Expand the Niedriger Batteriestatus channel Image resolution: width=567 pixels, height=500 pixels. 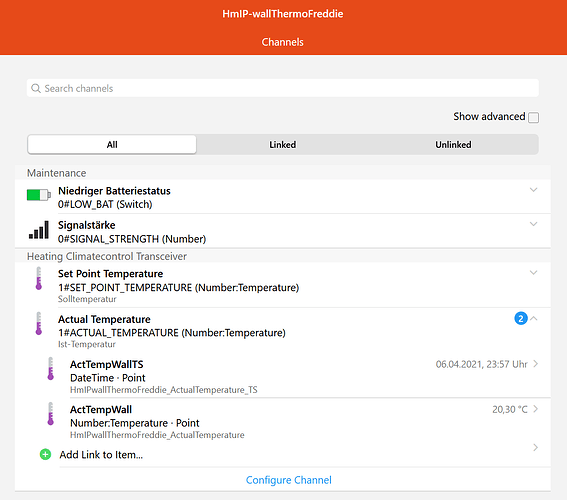[533, 190]
